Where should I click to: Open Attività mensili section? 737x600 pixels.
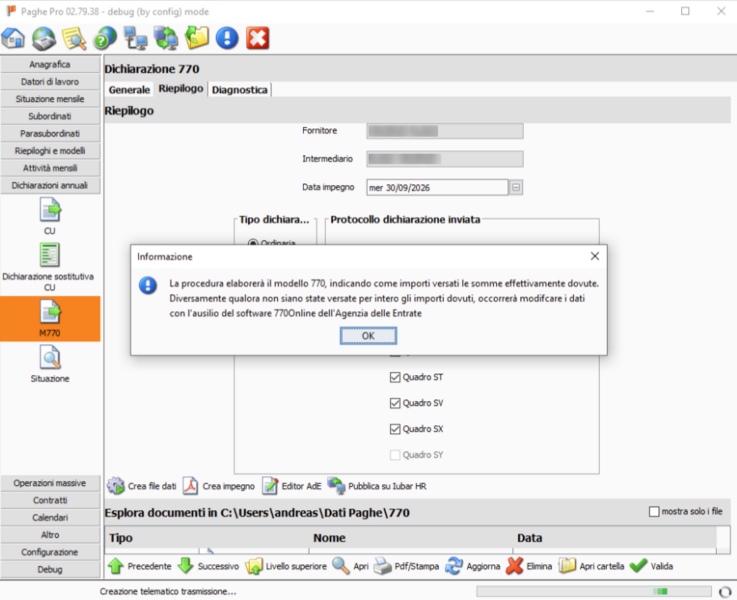click(x=50, y=168)
